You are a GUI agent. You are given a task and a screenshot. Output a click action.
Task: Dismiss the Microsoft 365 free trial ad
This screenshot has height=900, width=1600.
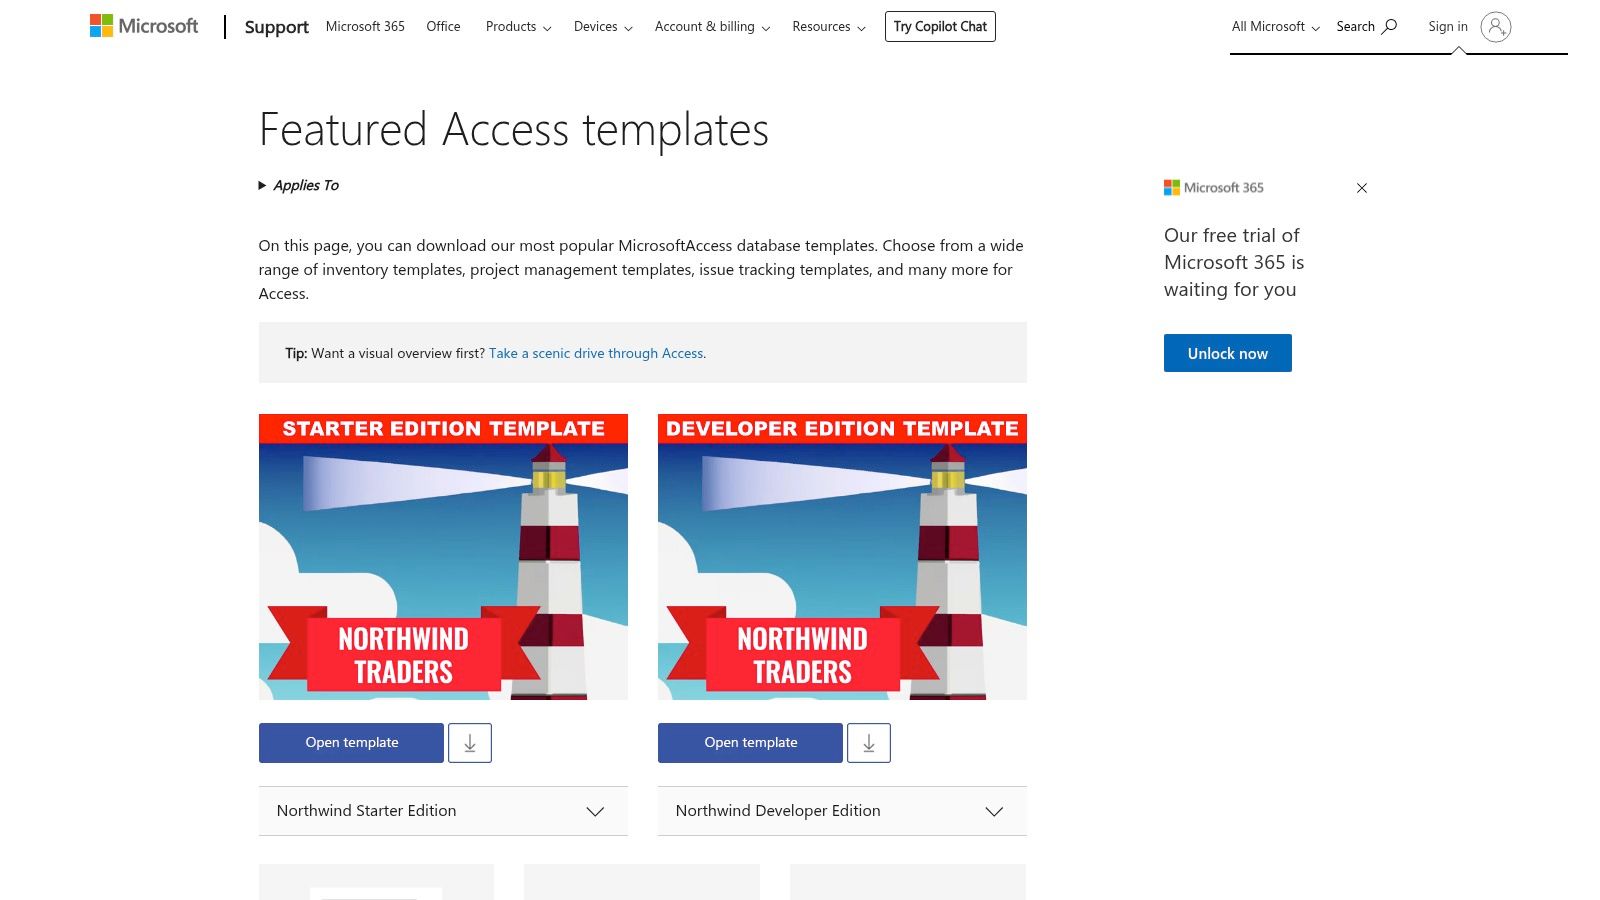tap(1361, 188)
